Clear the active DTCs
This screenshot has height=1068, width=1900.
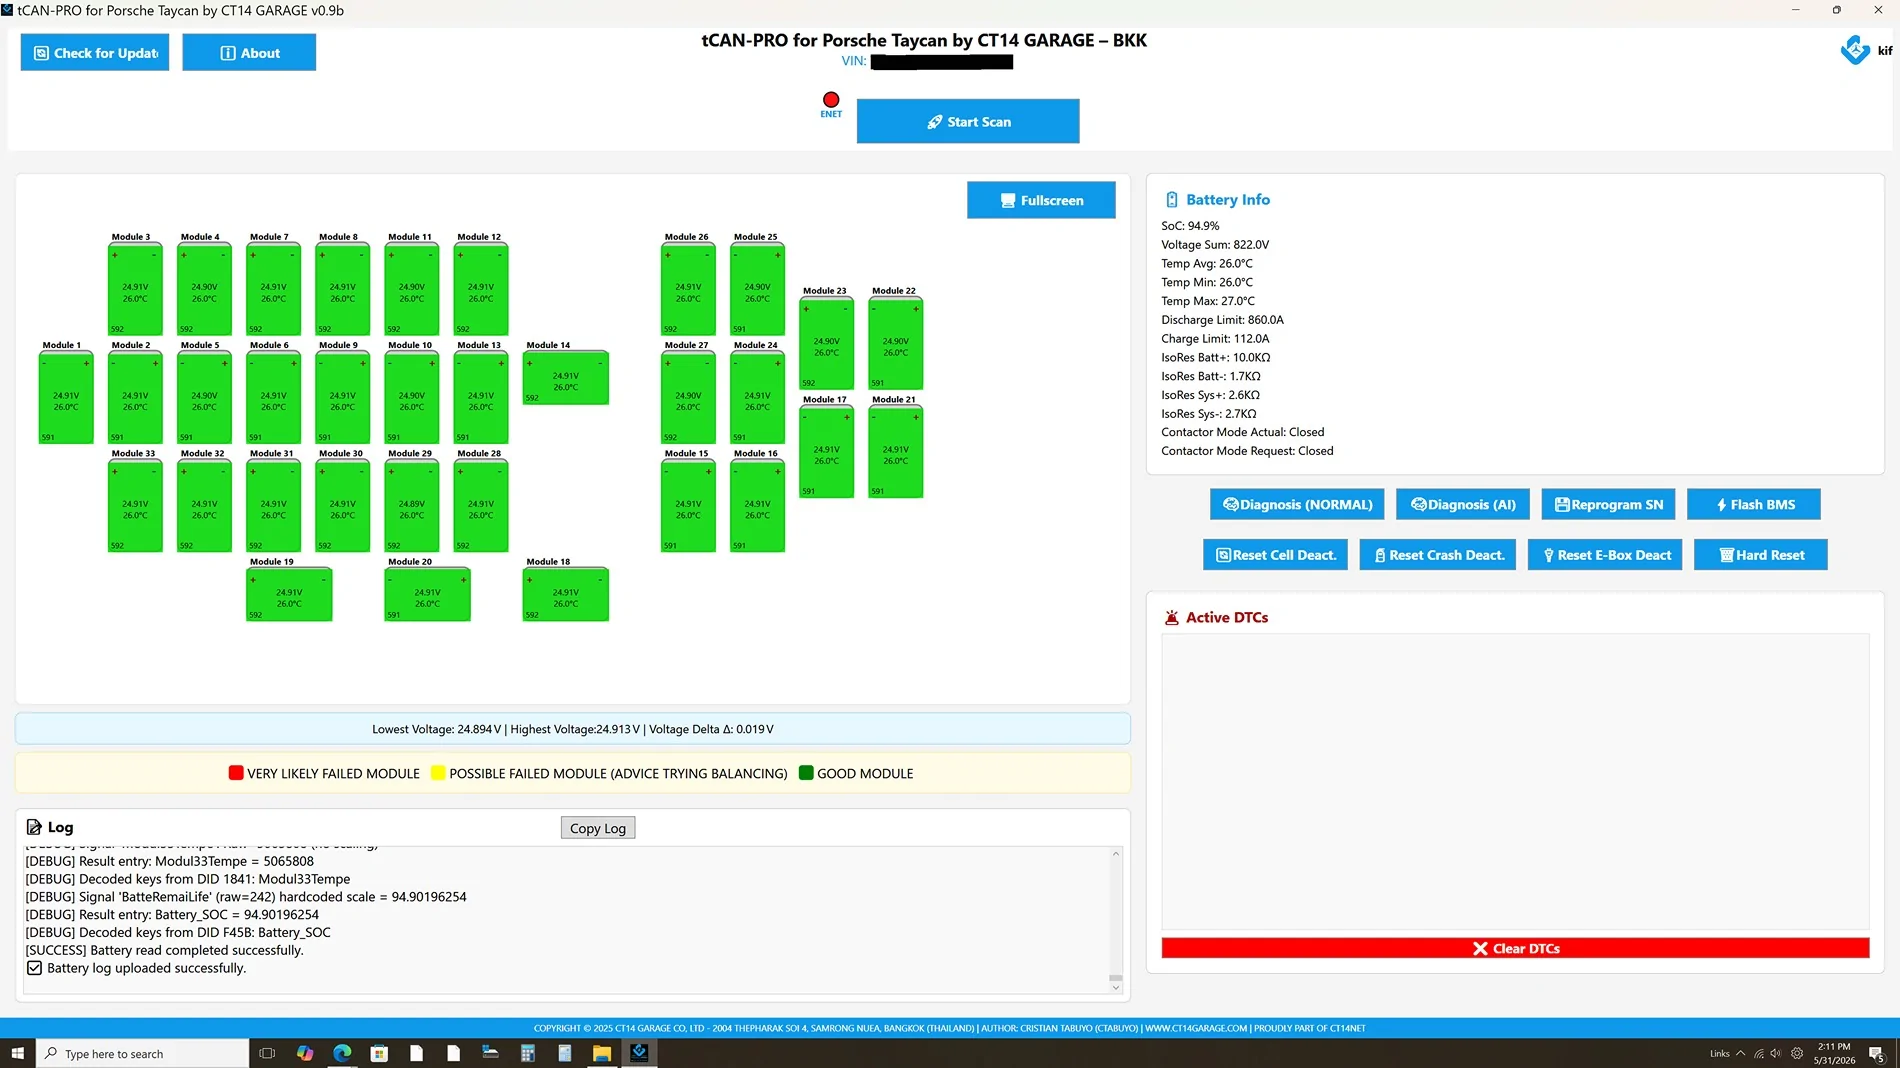point(1515,948)
